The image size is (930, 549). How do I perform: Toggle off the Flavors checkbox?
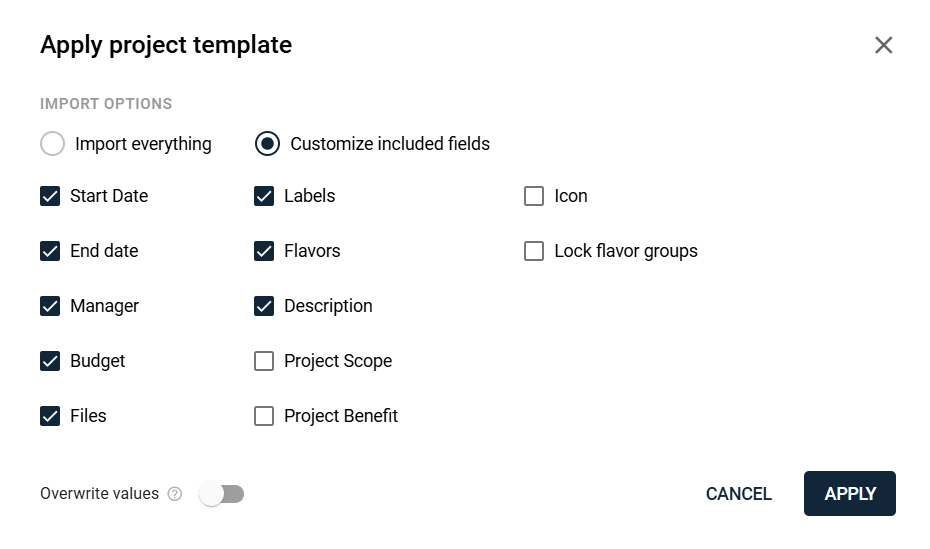click(x=264, y=251)
